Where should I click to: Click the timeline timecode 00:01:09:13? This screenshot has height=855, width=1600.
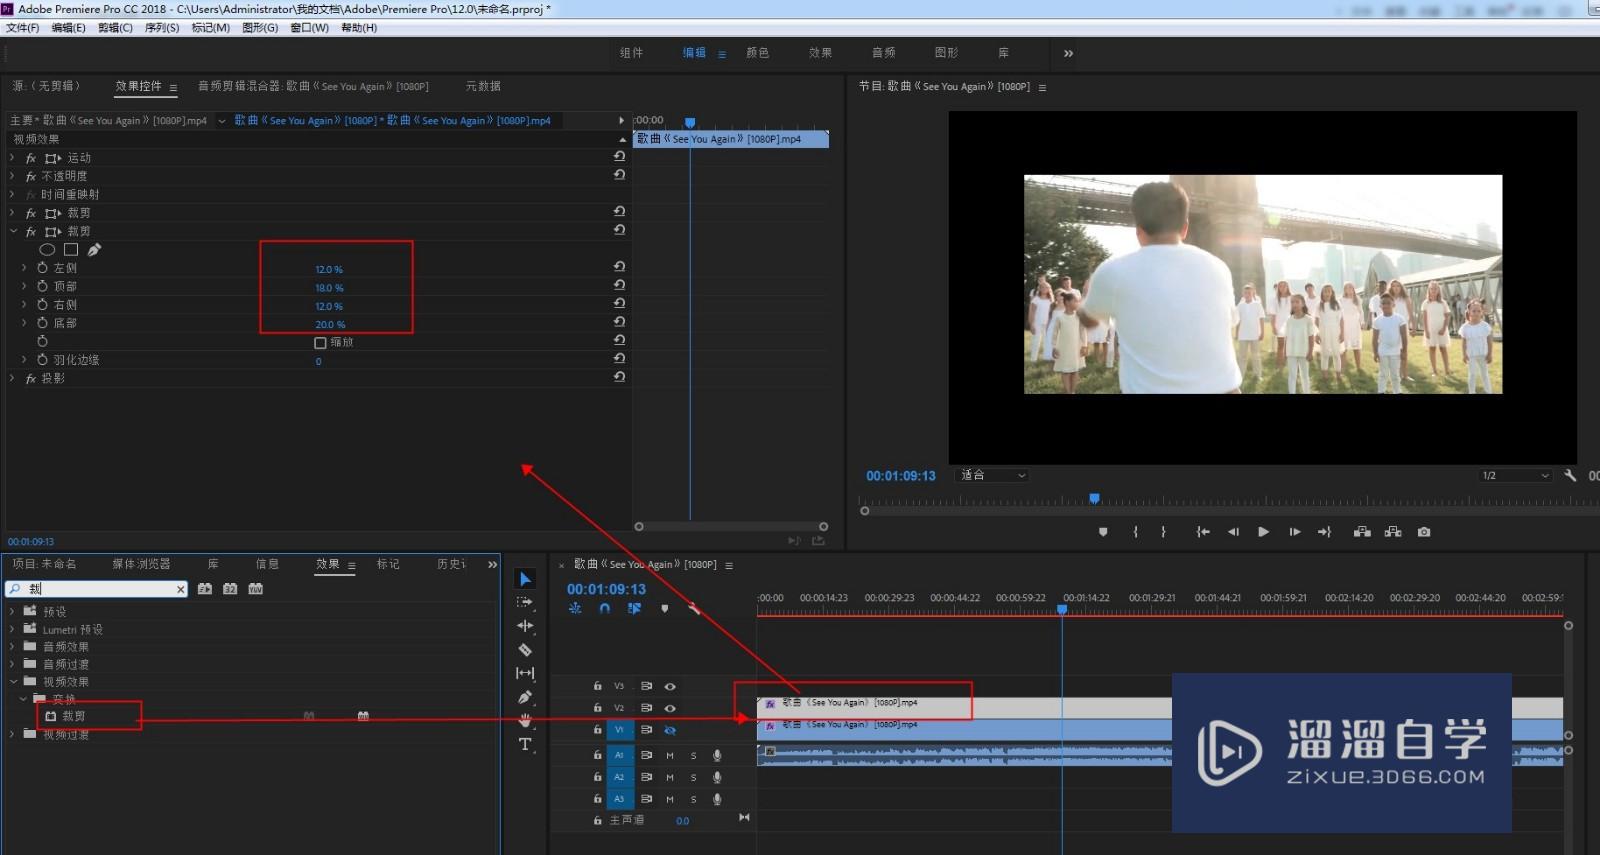[x=606, y=589]
